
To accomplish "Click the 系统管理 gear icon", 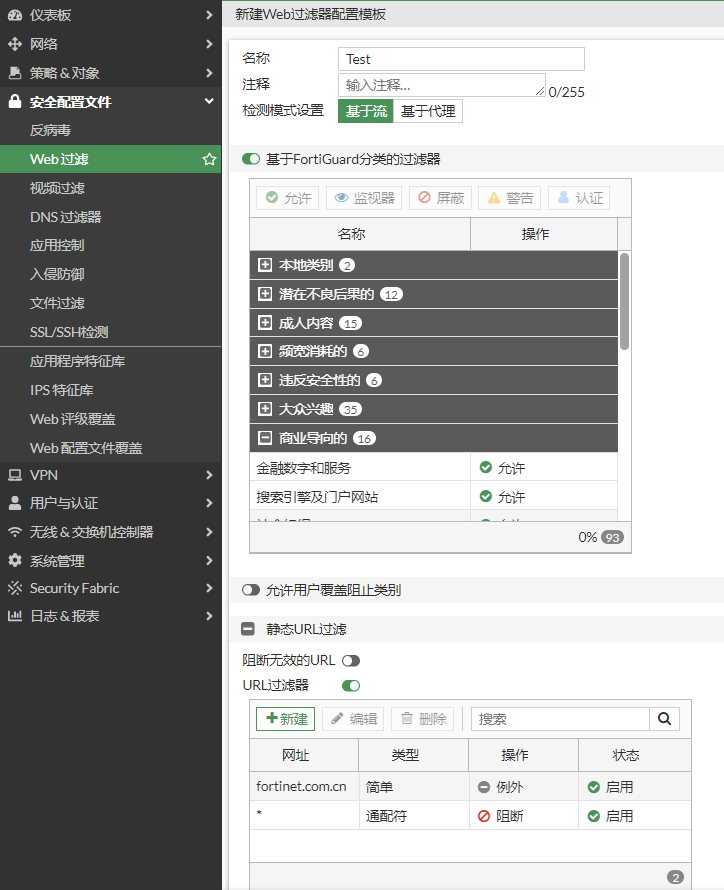I will click(x=14, y=561).
